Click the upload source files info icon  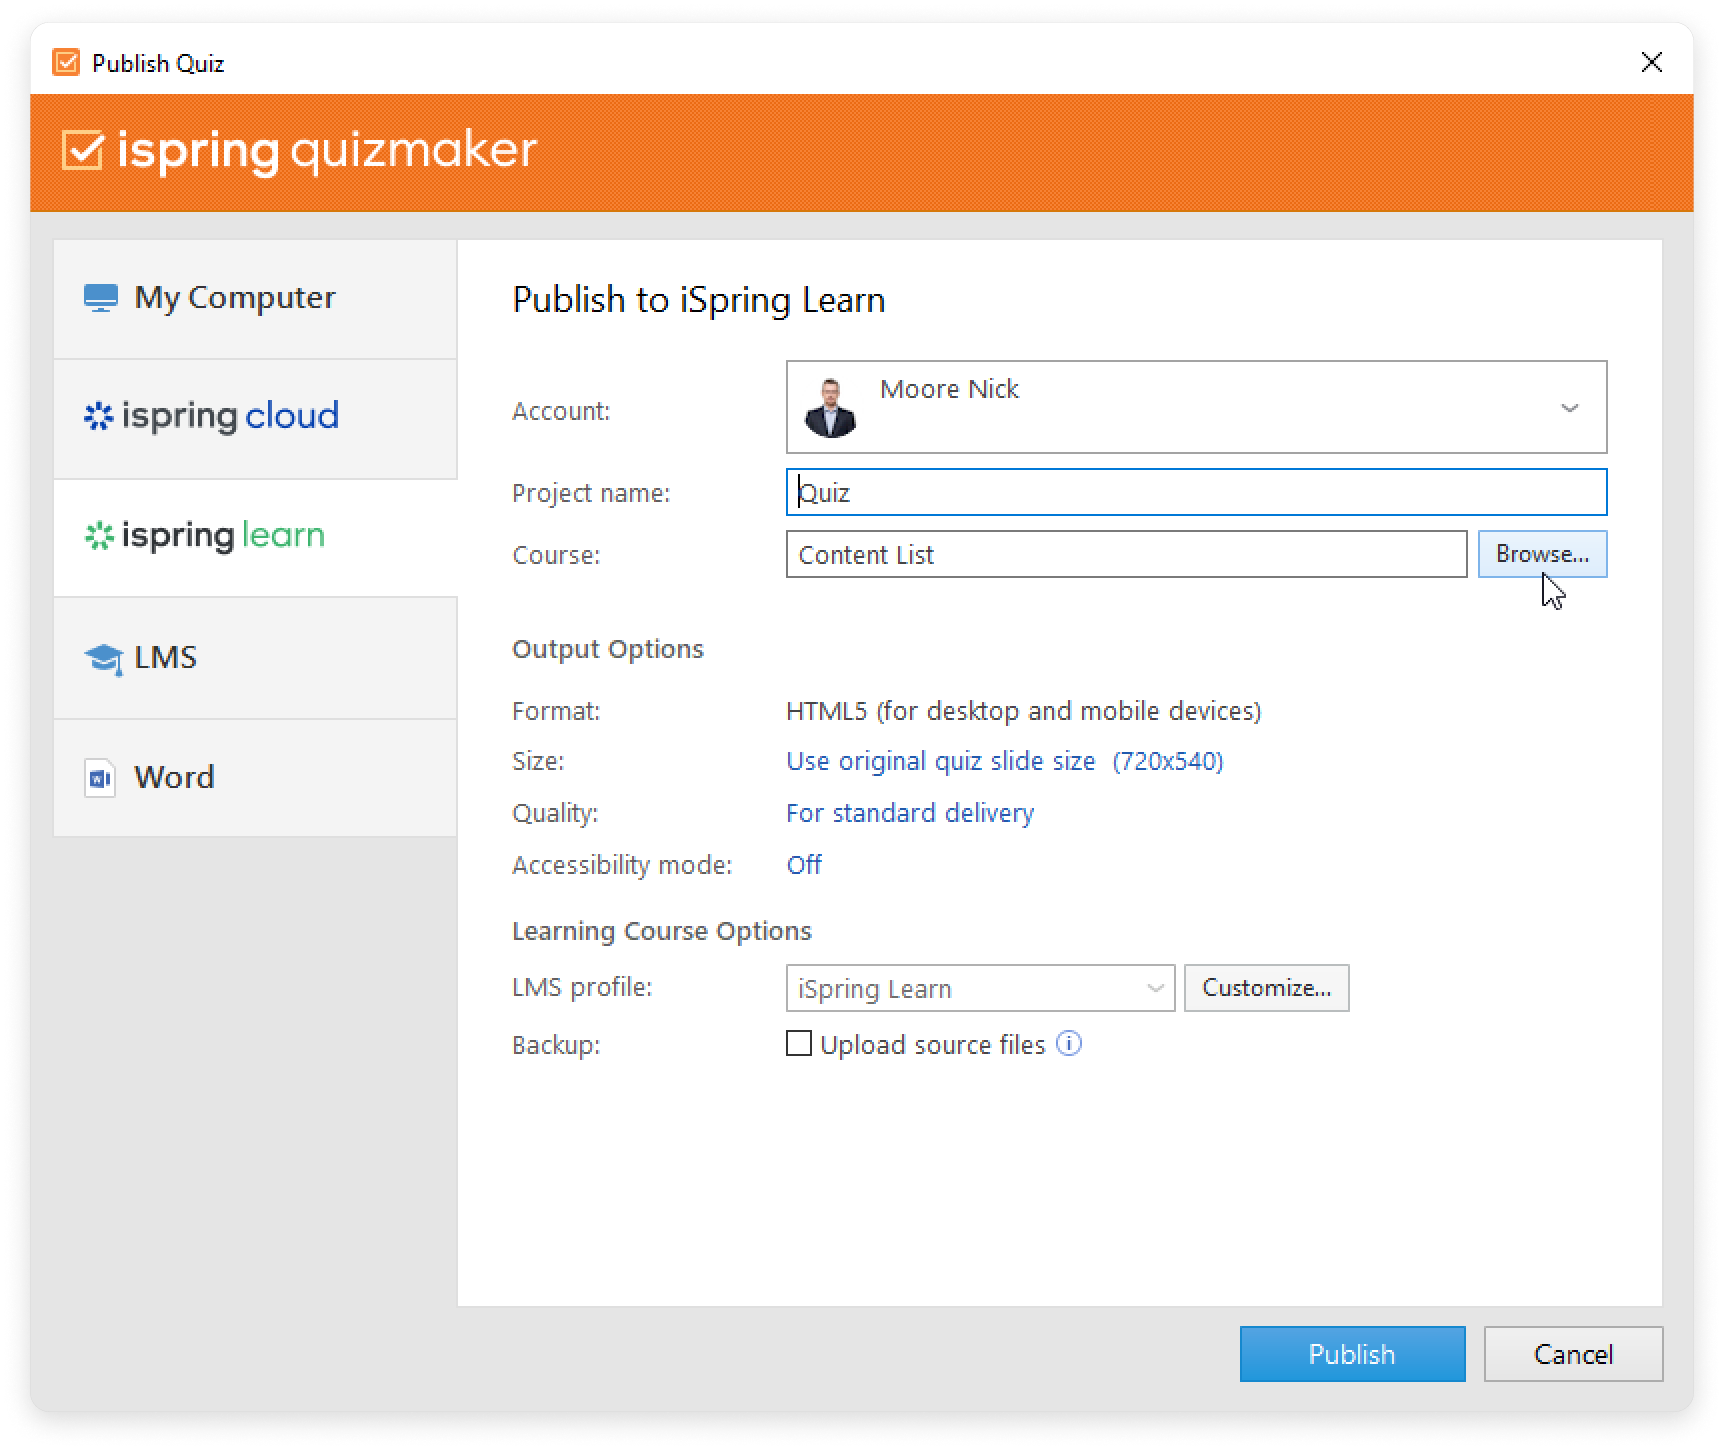[x=1069, y=1044]
